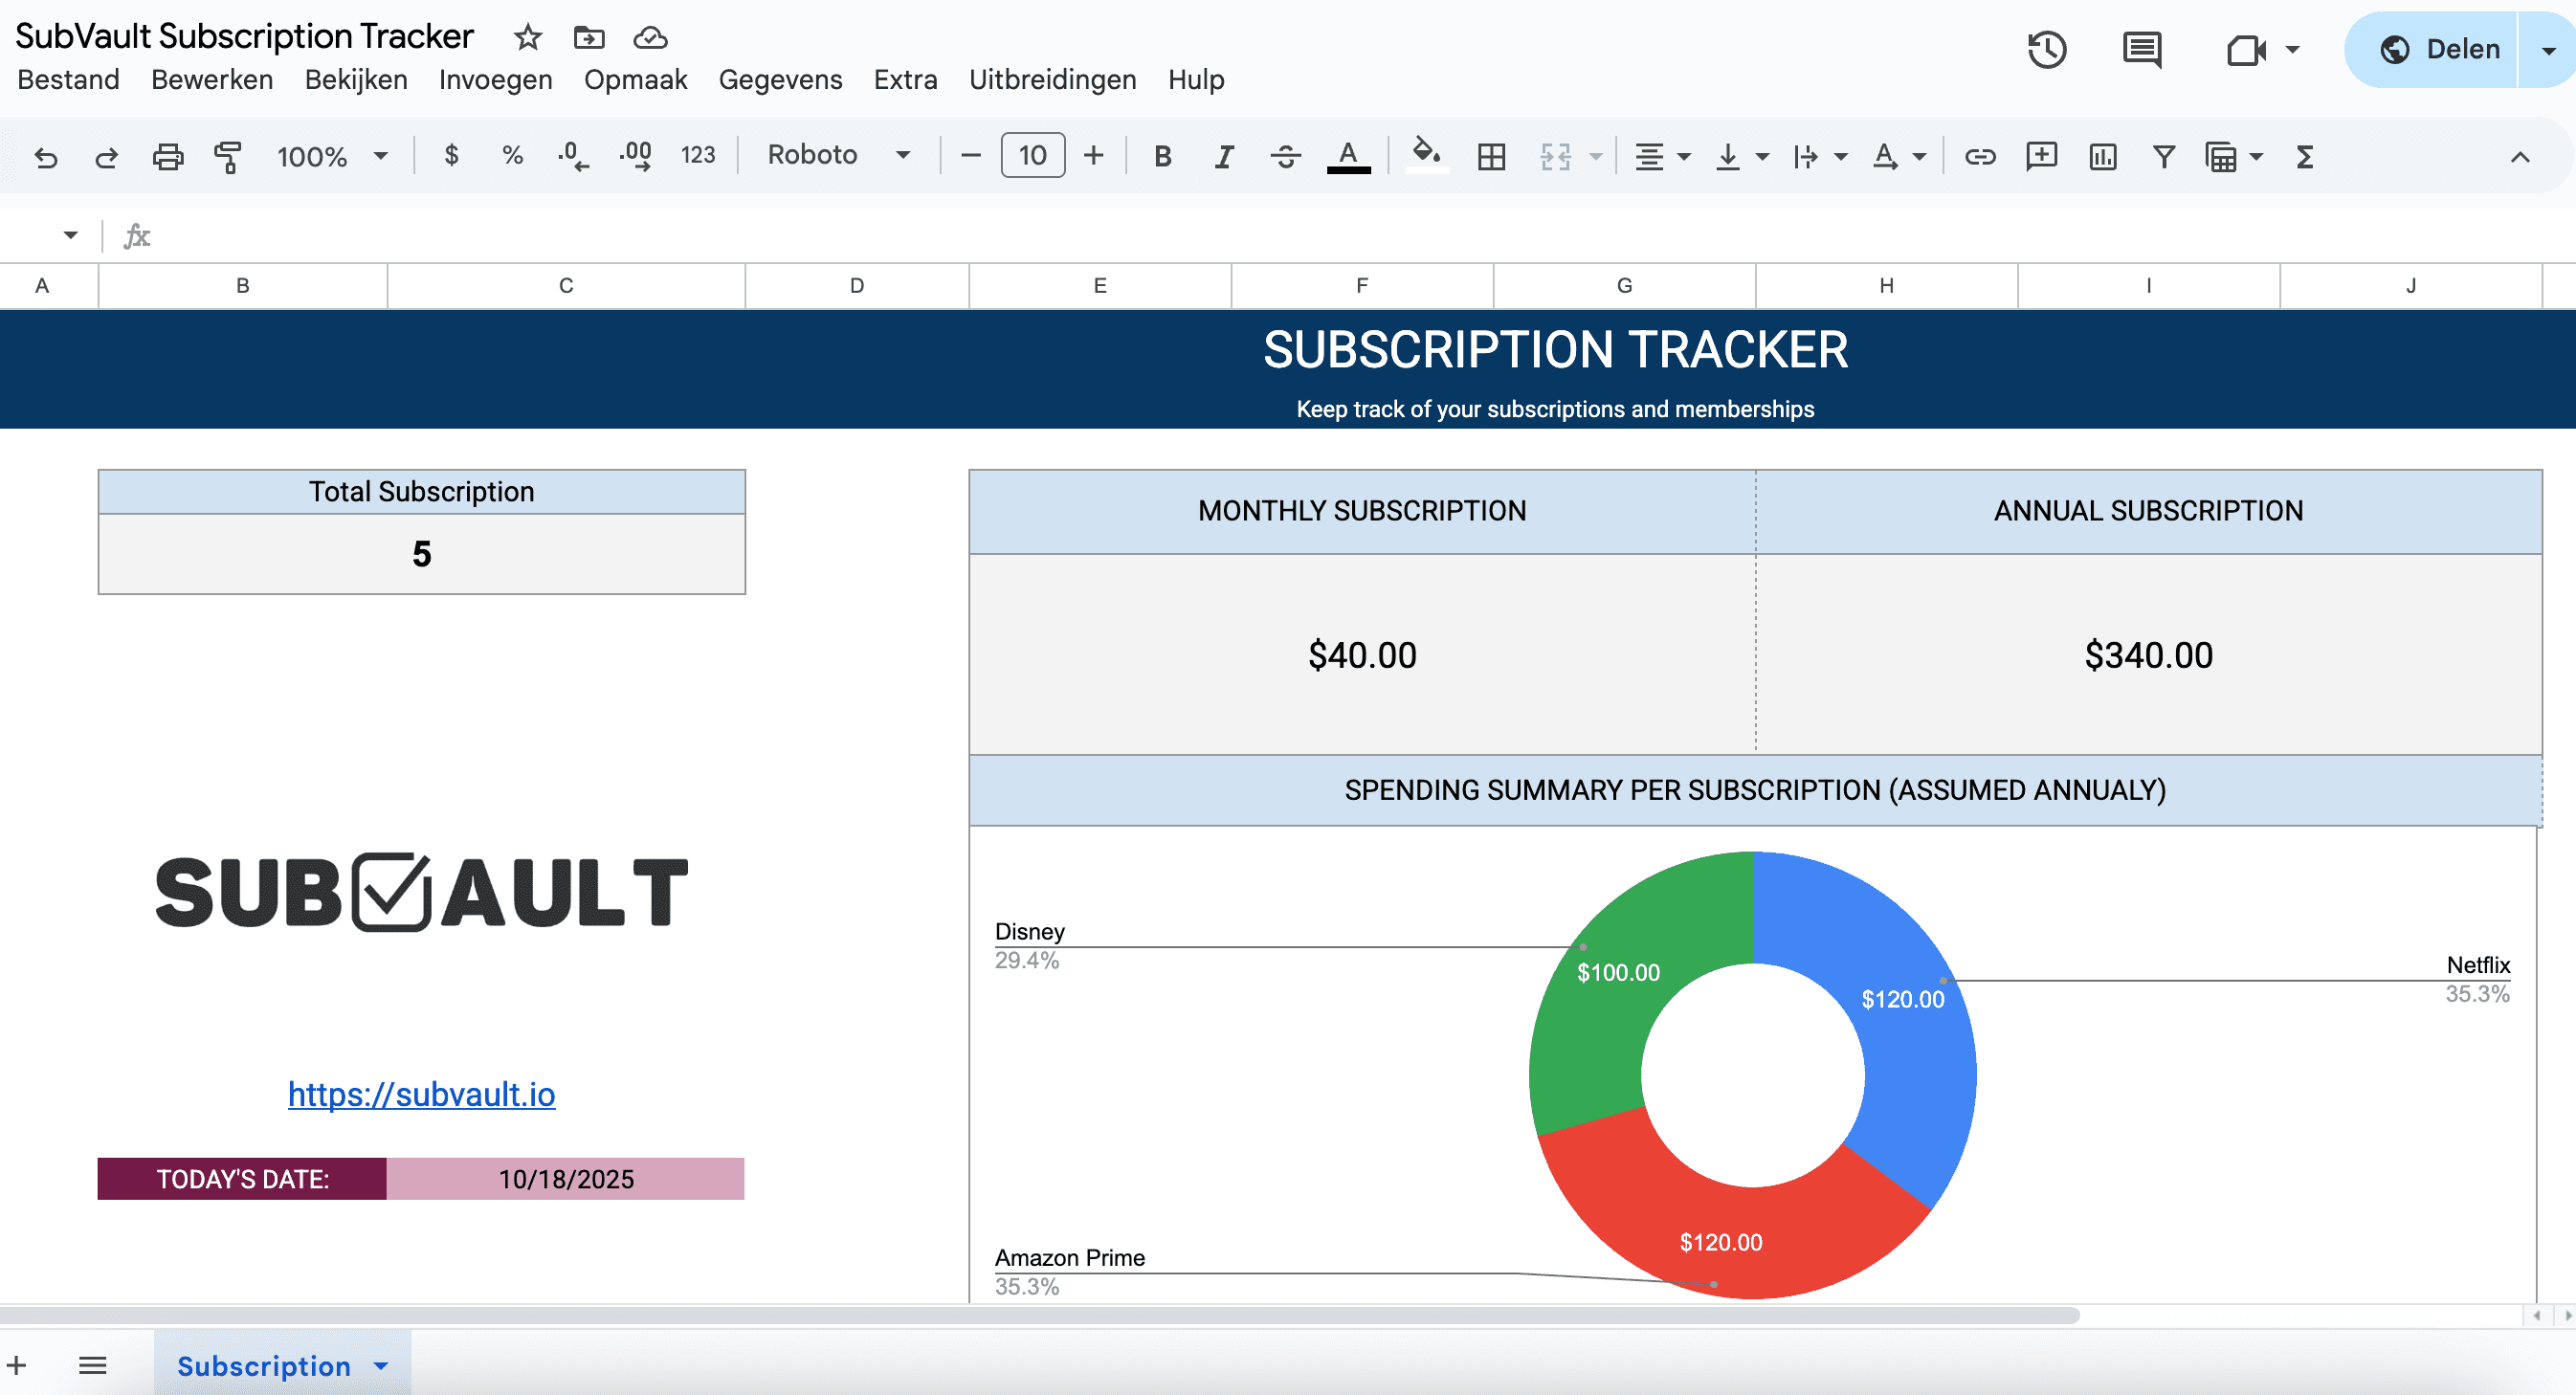Create a filter on the sheet
This screenshot has height=1395, width=2576.
coord(2163,156)
